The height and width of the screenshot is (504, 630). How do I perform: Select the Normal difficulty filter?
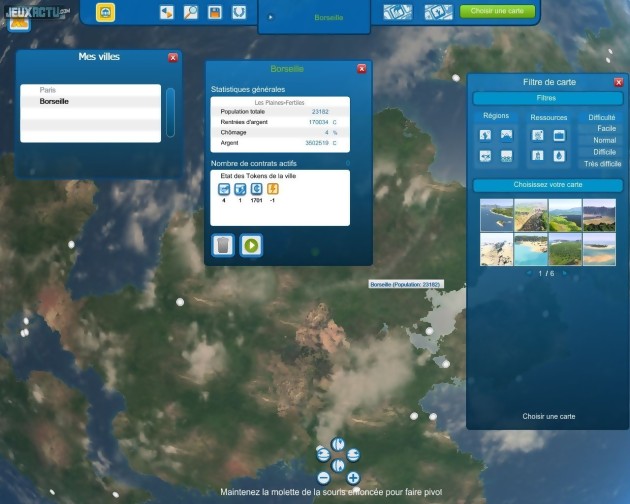pyautogui.click(x=605, y=140)
